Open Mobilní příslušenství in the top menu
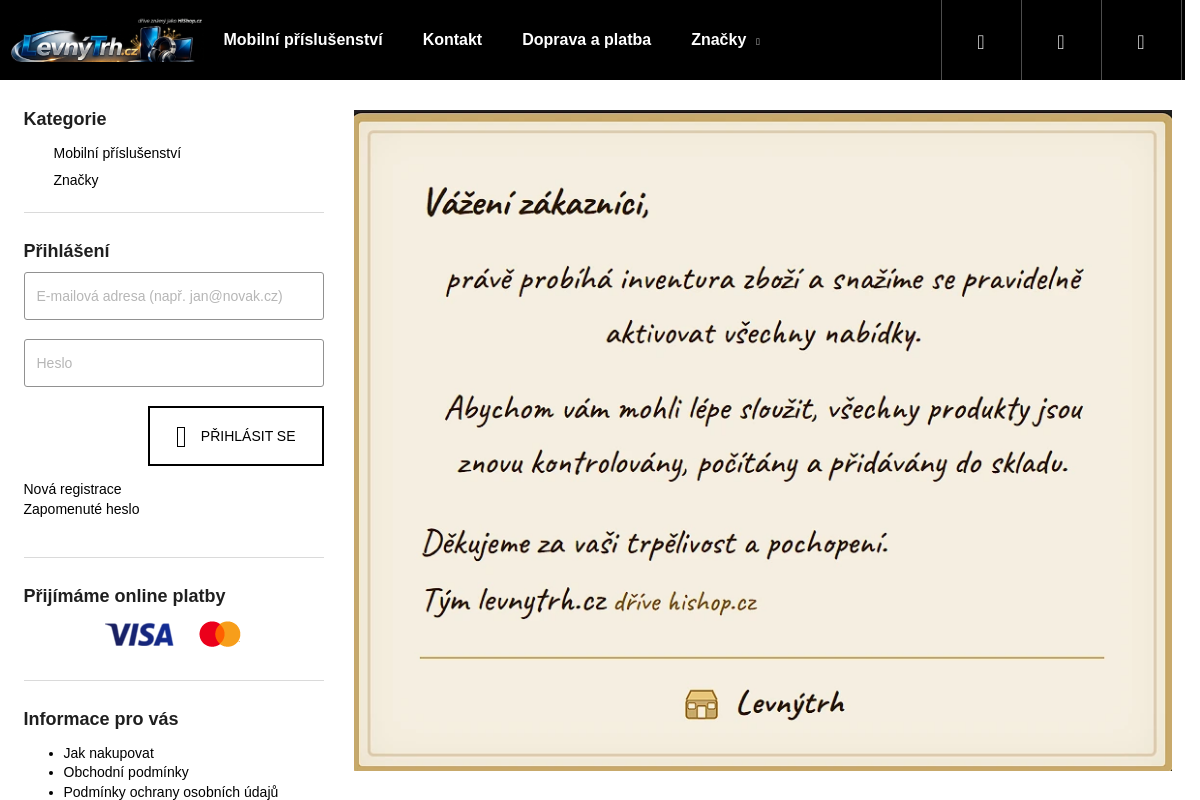The image size is (1200, 800). (303, 40)
